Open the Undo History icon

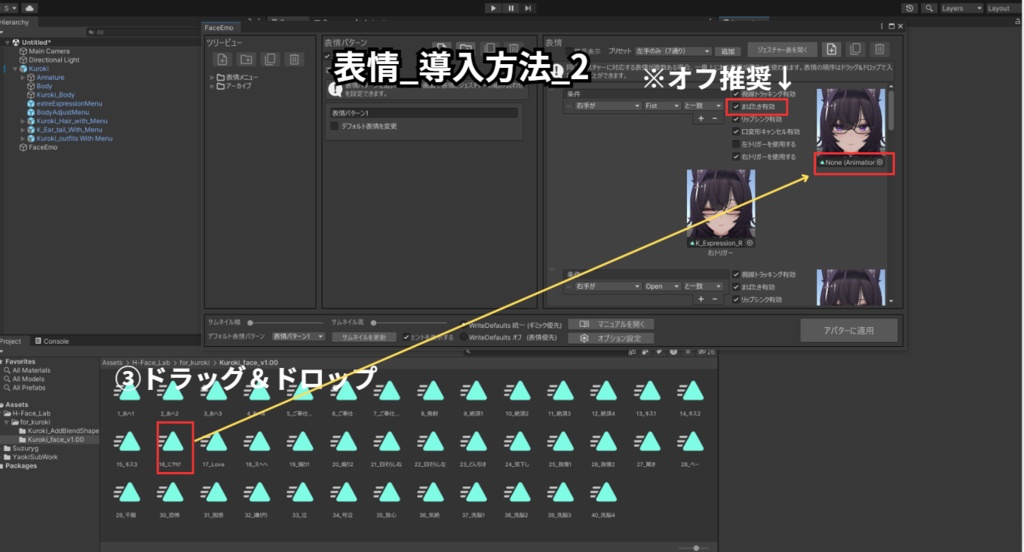[910, 8]
